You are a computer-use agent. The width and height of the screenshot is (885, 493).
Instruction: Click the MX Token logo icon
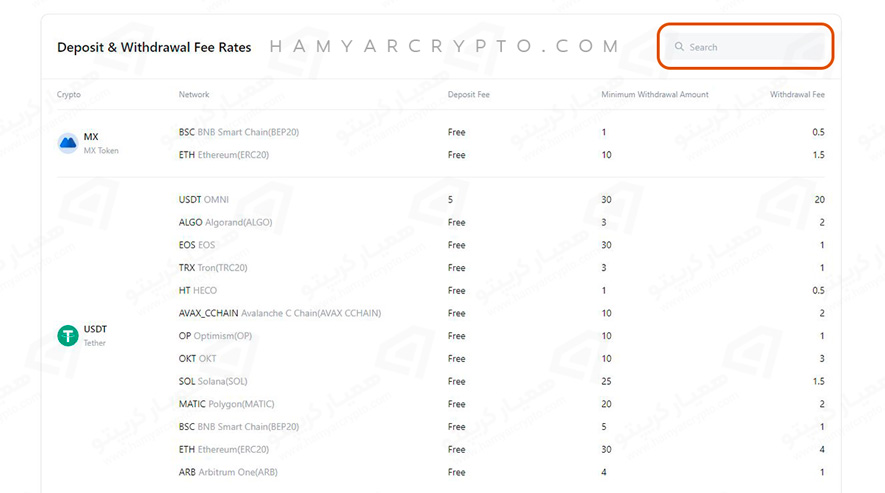point(68,143)
